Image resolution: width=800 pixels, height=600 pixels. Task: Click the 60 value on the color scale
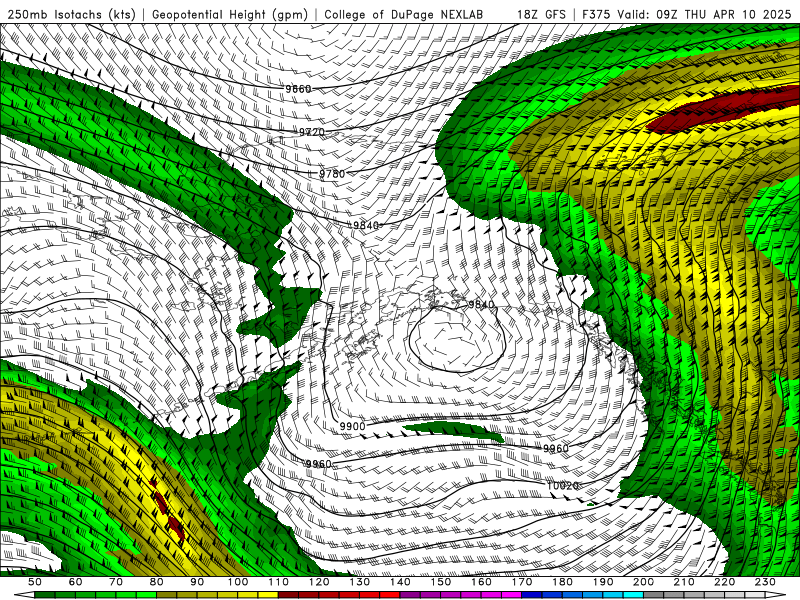(x=76, y=582)
